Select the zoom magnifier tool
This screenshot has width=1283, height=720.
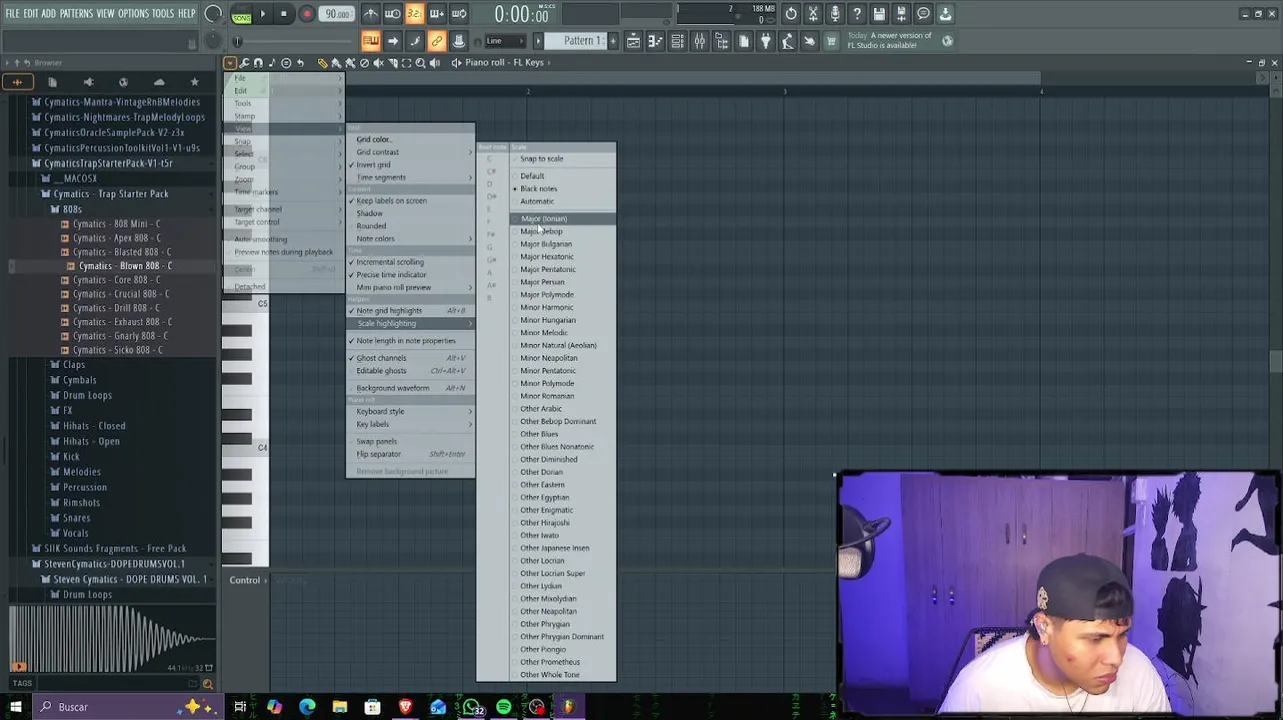point(420,63)
